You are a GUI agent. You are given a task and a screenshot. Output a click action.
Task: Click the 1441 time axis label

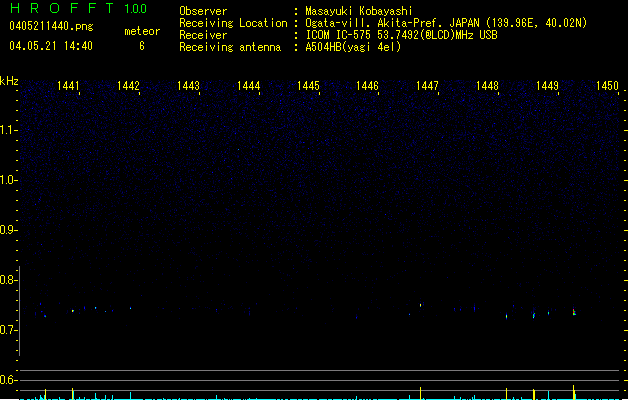click(68, 86)
